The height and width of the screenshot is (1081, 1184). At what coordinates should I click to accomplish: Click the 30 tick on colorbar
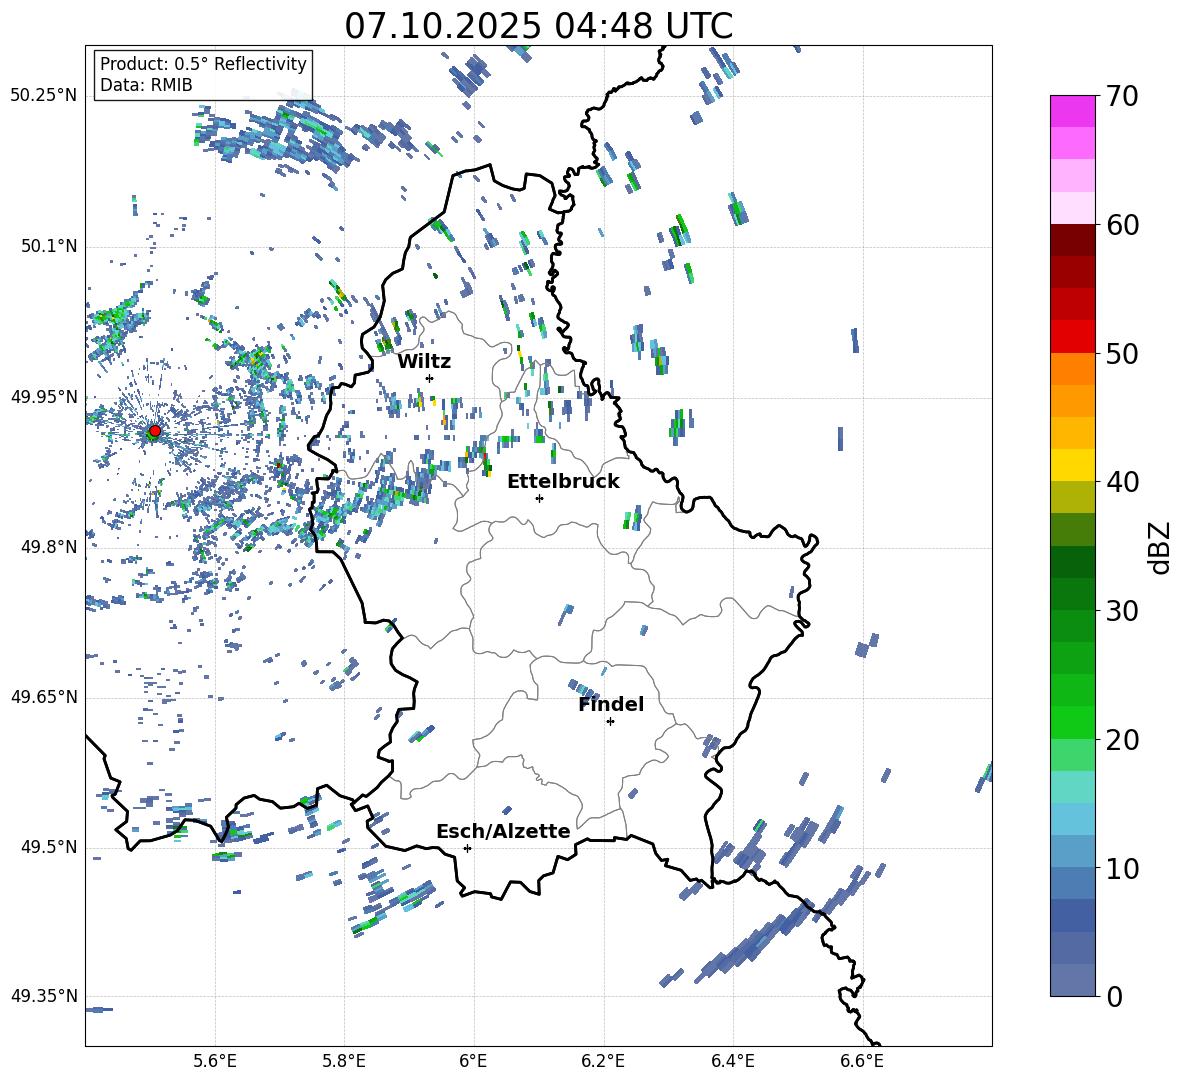click(1122, 611)
